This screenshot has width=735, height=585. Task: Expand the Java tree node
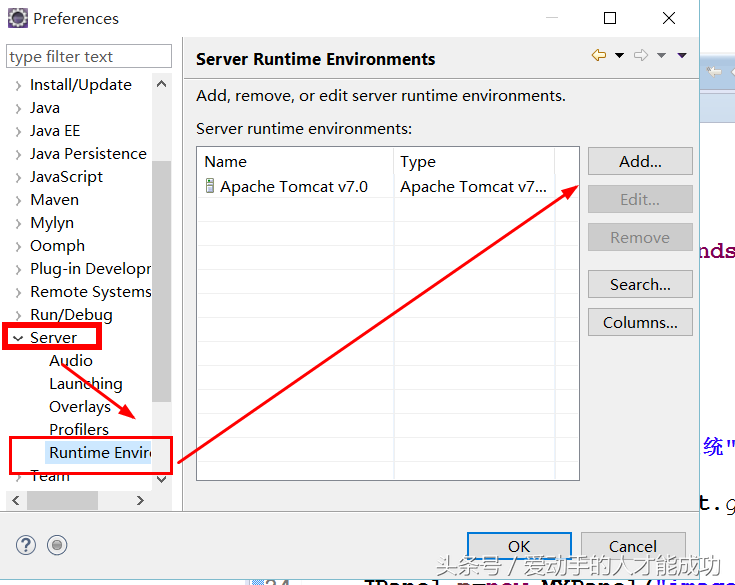pyautogui.click(x=18, y=108)
